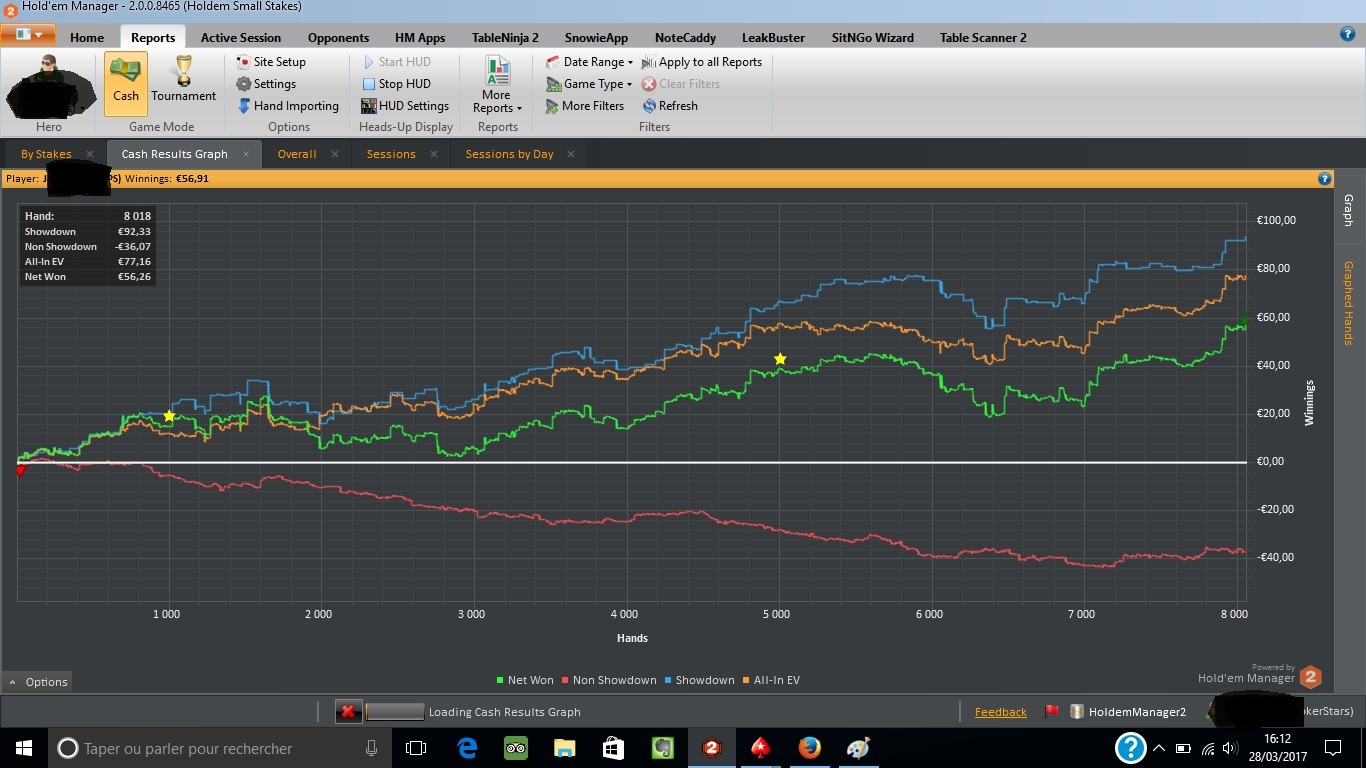The width and height of the screenshot is (1366, 768).
Task: Open the HM Apps tab
Action: click(420, 38)
